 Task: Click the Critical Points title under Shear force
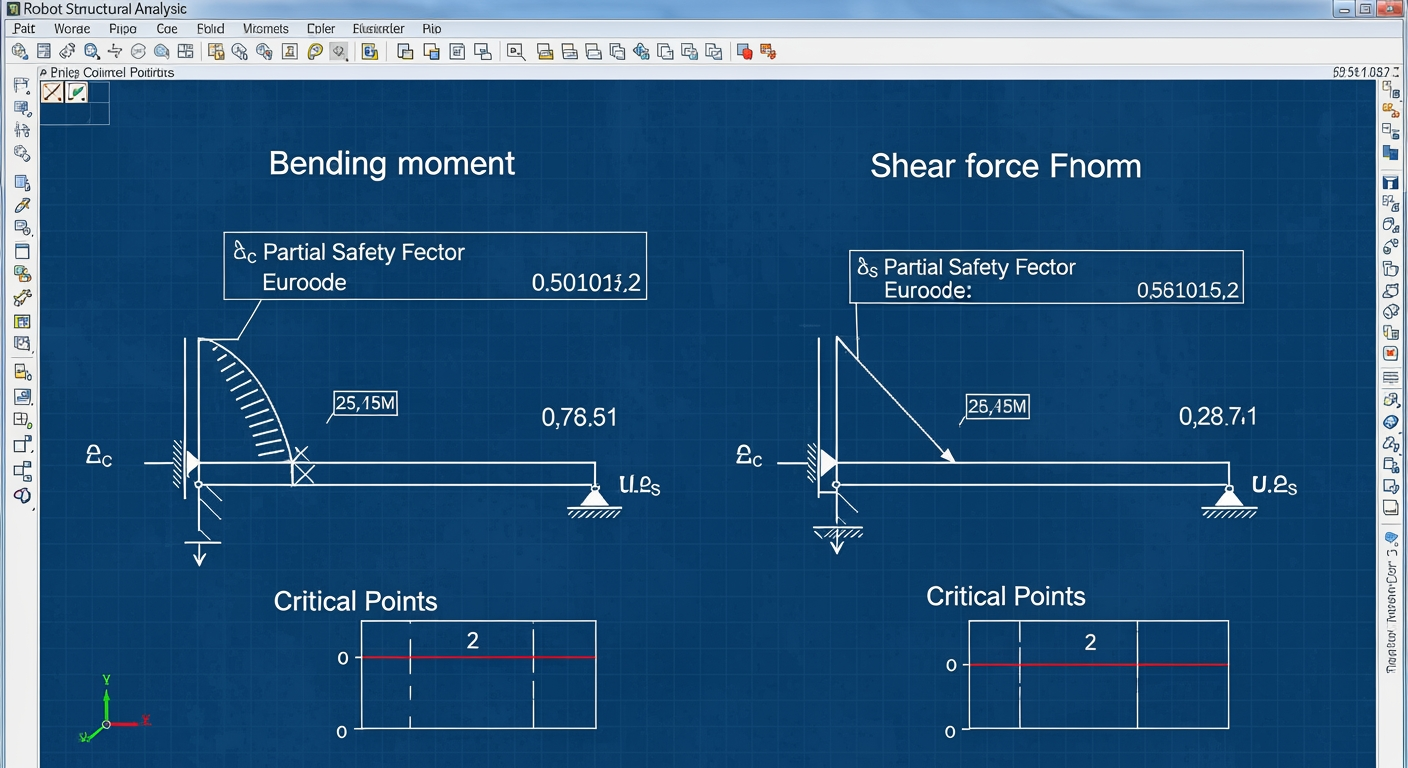(1006, 597)
